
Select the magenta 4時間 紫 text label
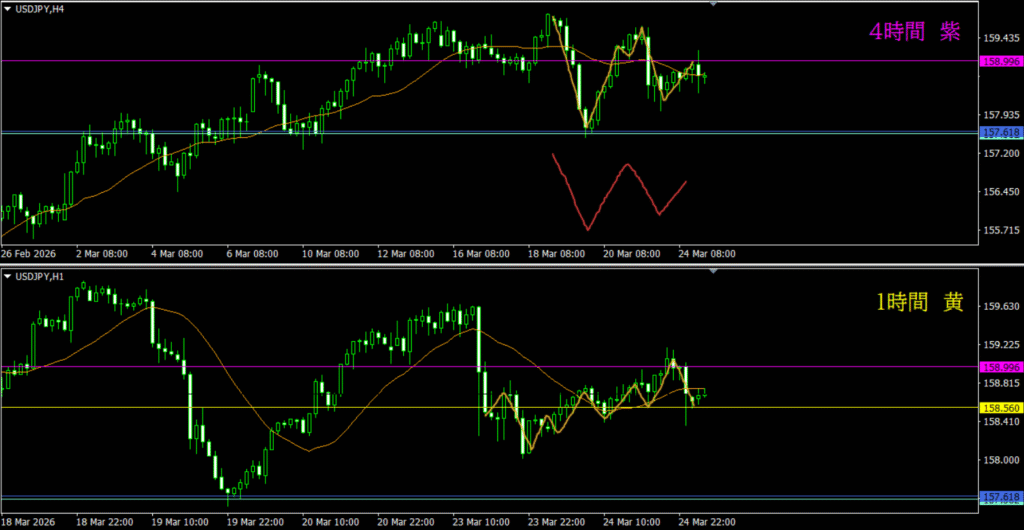(x=914, y=32)
